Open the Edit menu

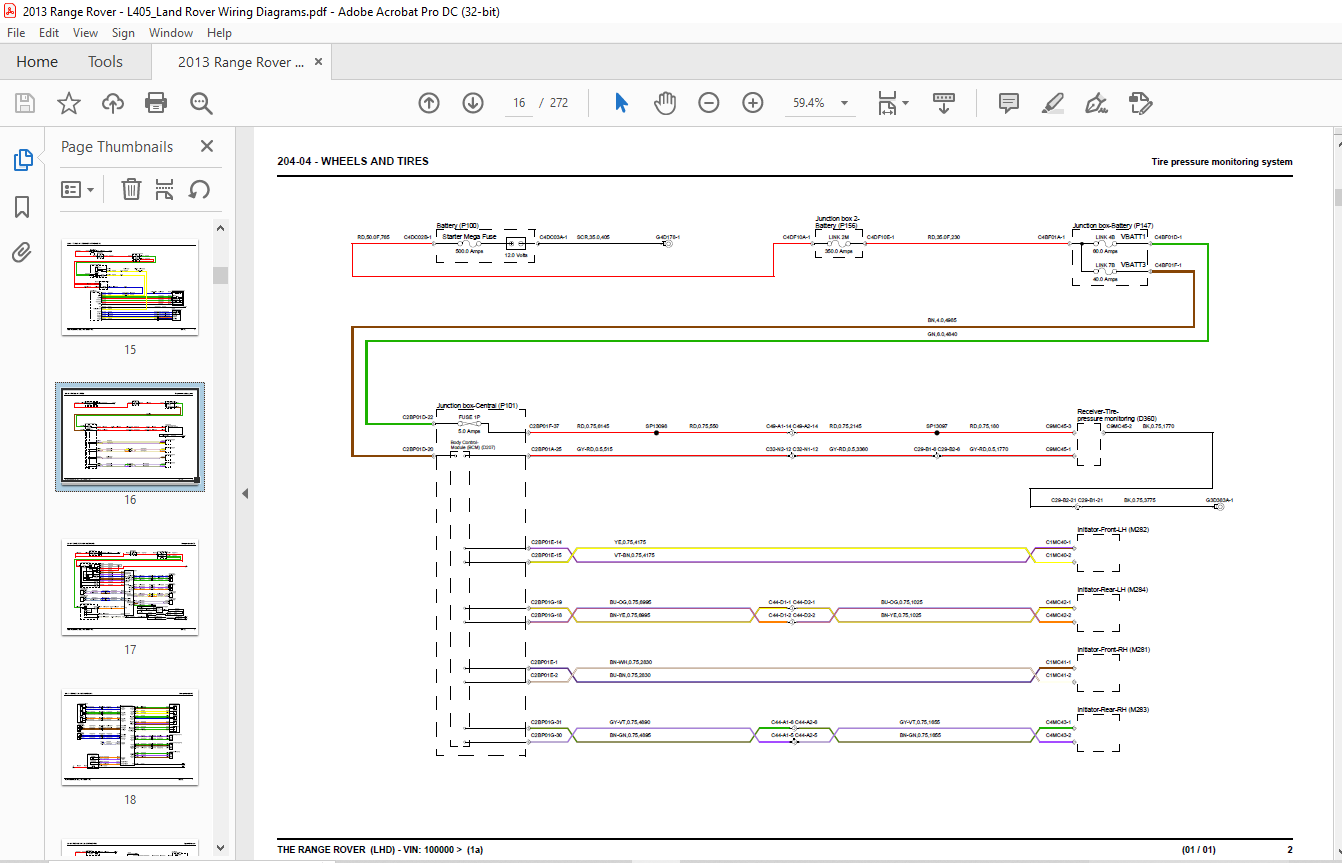point(49,33)
